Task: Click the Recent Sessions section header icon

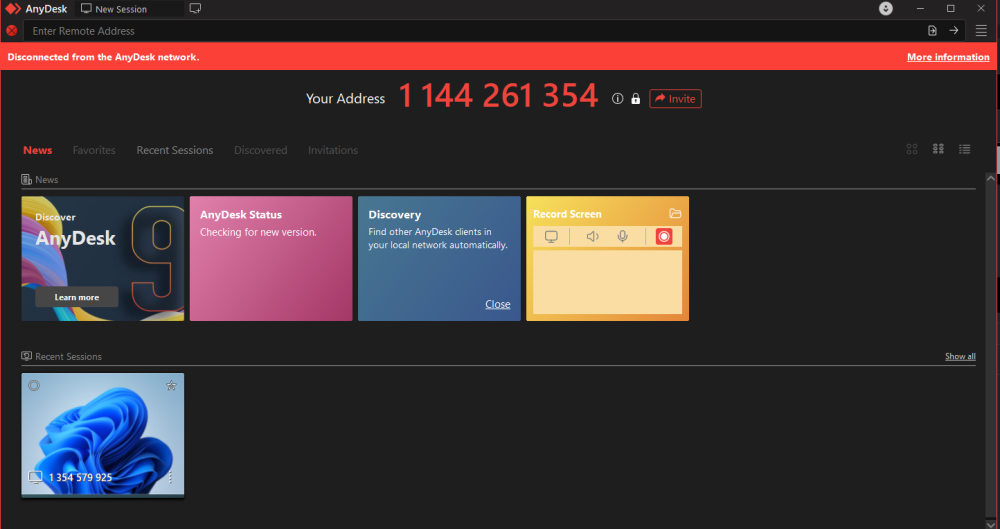Action: pos(26,357)
